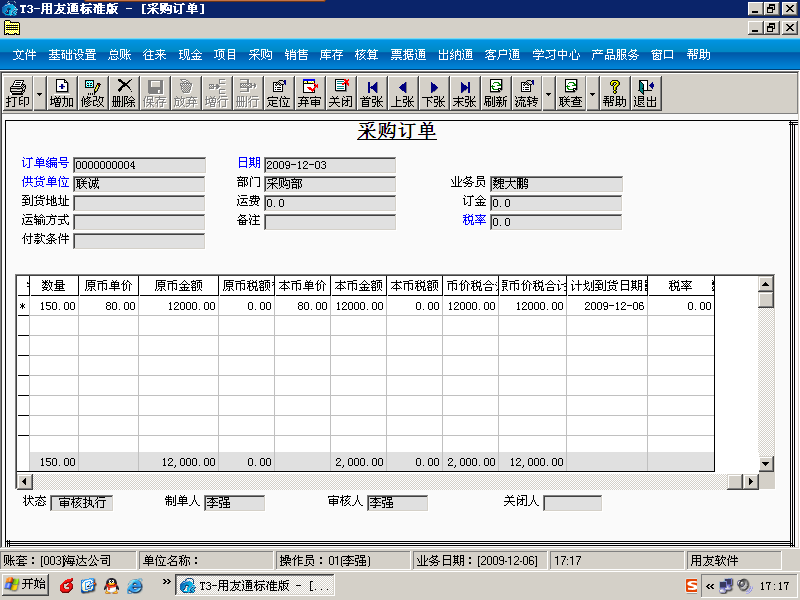This screenshot has height=600, width=800.
Task: Open the 票据通 menu
Action: coord(408,55)
